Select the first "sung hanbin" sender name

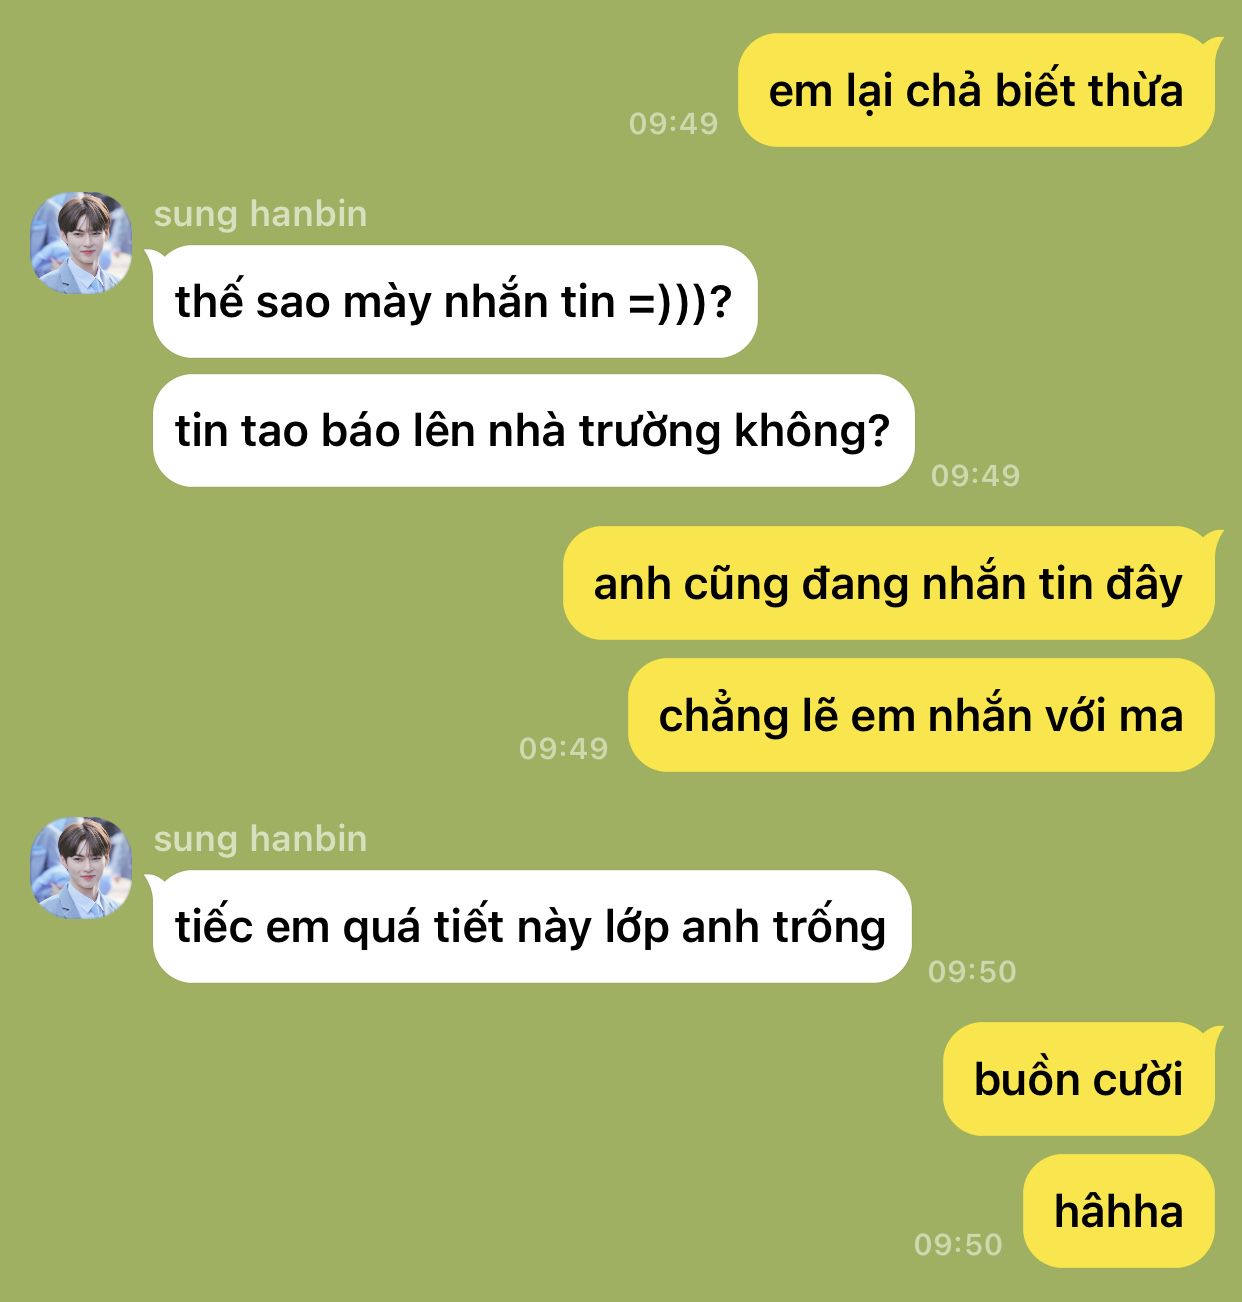point(260,213)
